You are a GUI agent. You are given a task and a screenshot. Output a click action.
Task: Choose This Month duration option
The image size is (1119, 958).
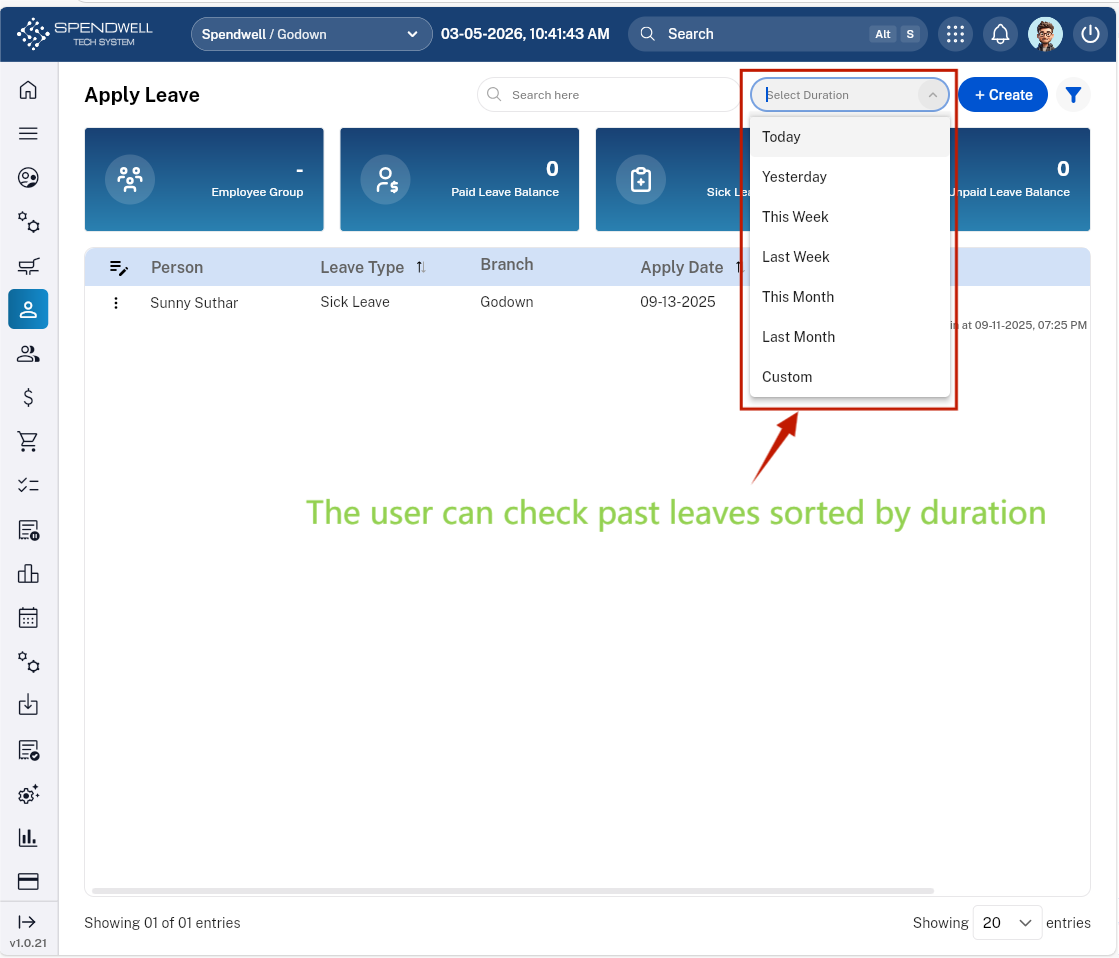[x=849, y=297]
